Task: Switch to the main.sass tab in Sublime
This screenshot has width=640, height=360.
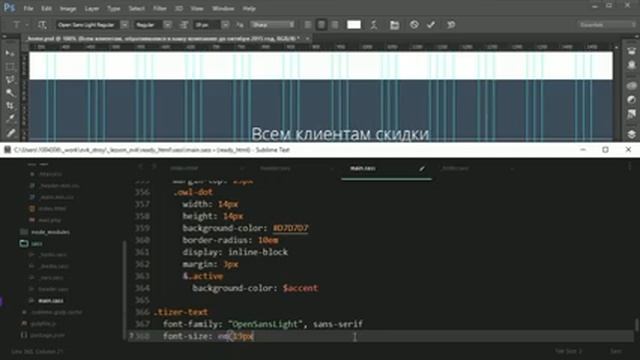Action: tap(363, 168)
